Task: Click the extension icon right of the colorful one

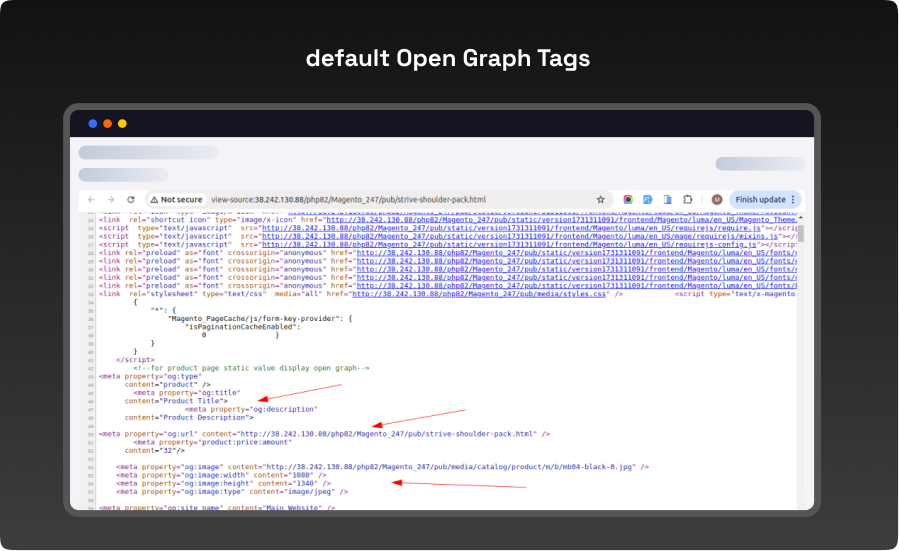Action: pos(648,200)
